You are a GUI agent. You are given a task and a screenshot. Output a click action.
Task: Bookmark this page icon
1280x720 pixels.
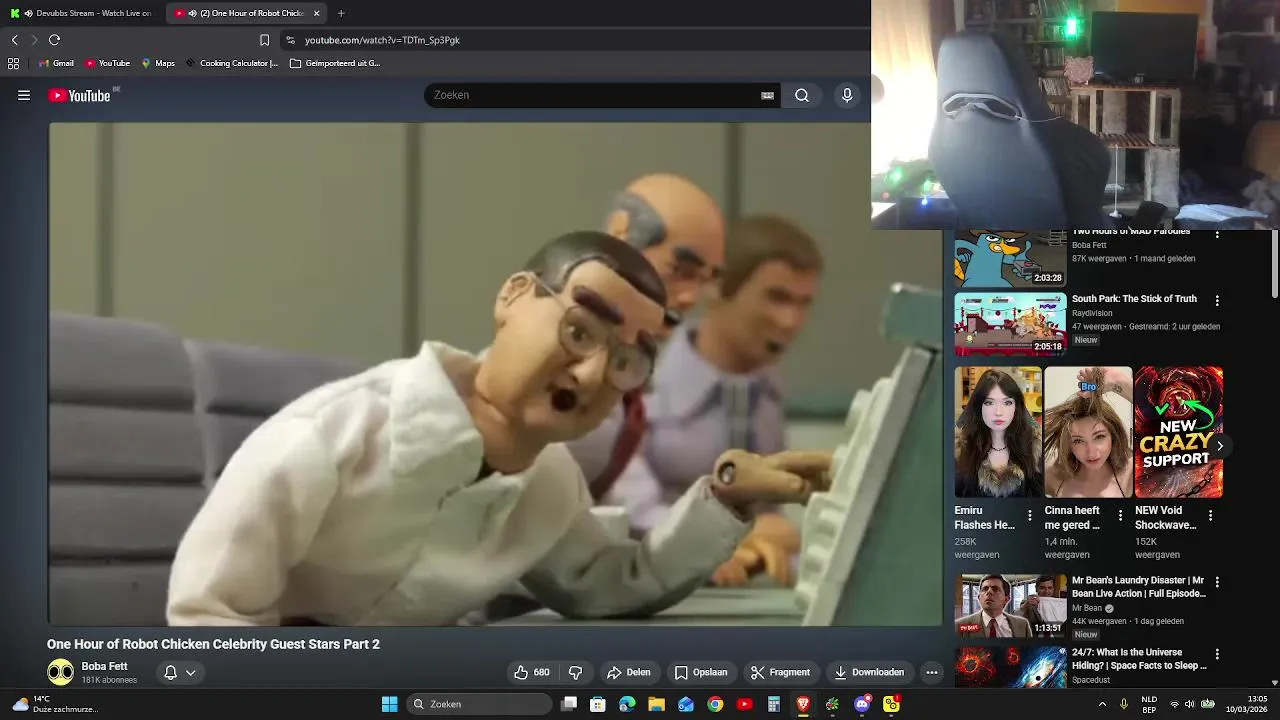(264, 40)
